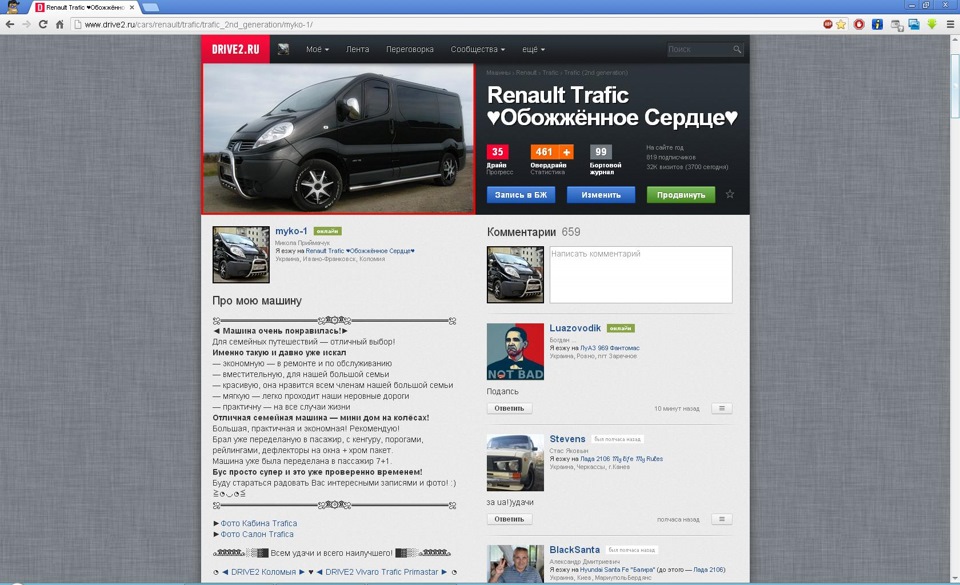Image resolution: width=960 pixels, height=585 pixels.
Task: Open the Chrome hamburger menu
Action: click(x=950, y=24)
